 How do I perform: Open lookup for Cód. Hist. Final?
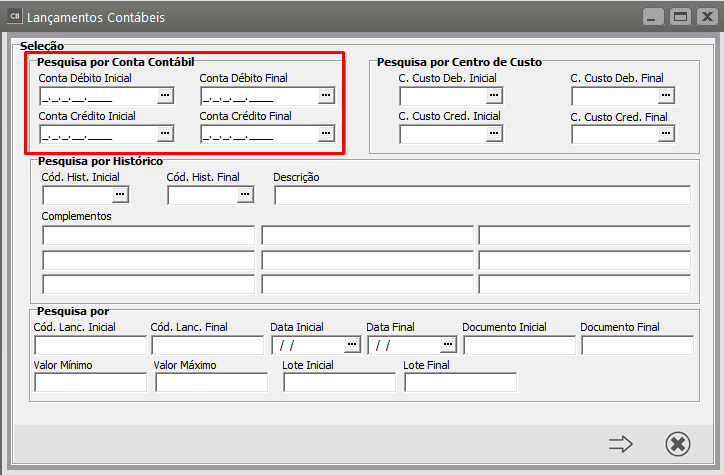pos(245,195)
